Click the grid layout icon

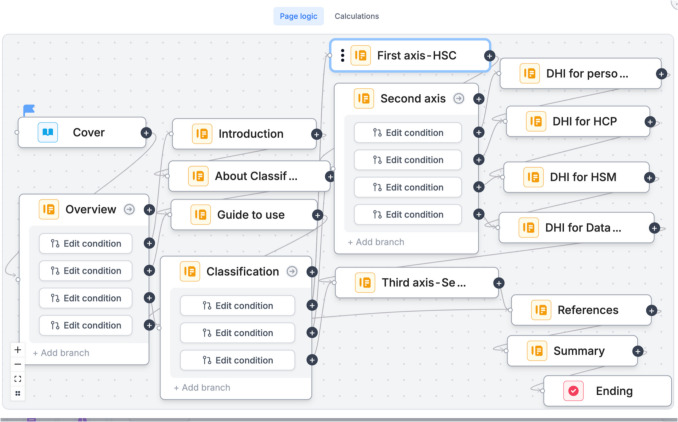tap(18, 393)
